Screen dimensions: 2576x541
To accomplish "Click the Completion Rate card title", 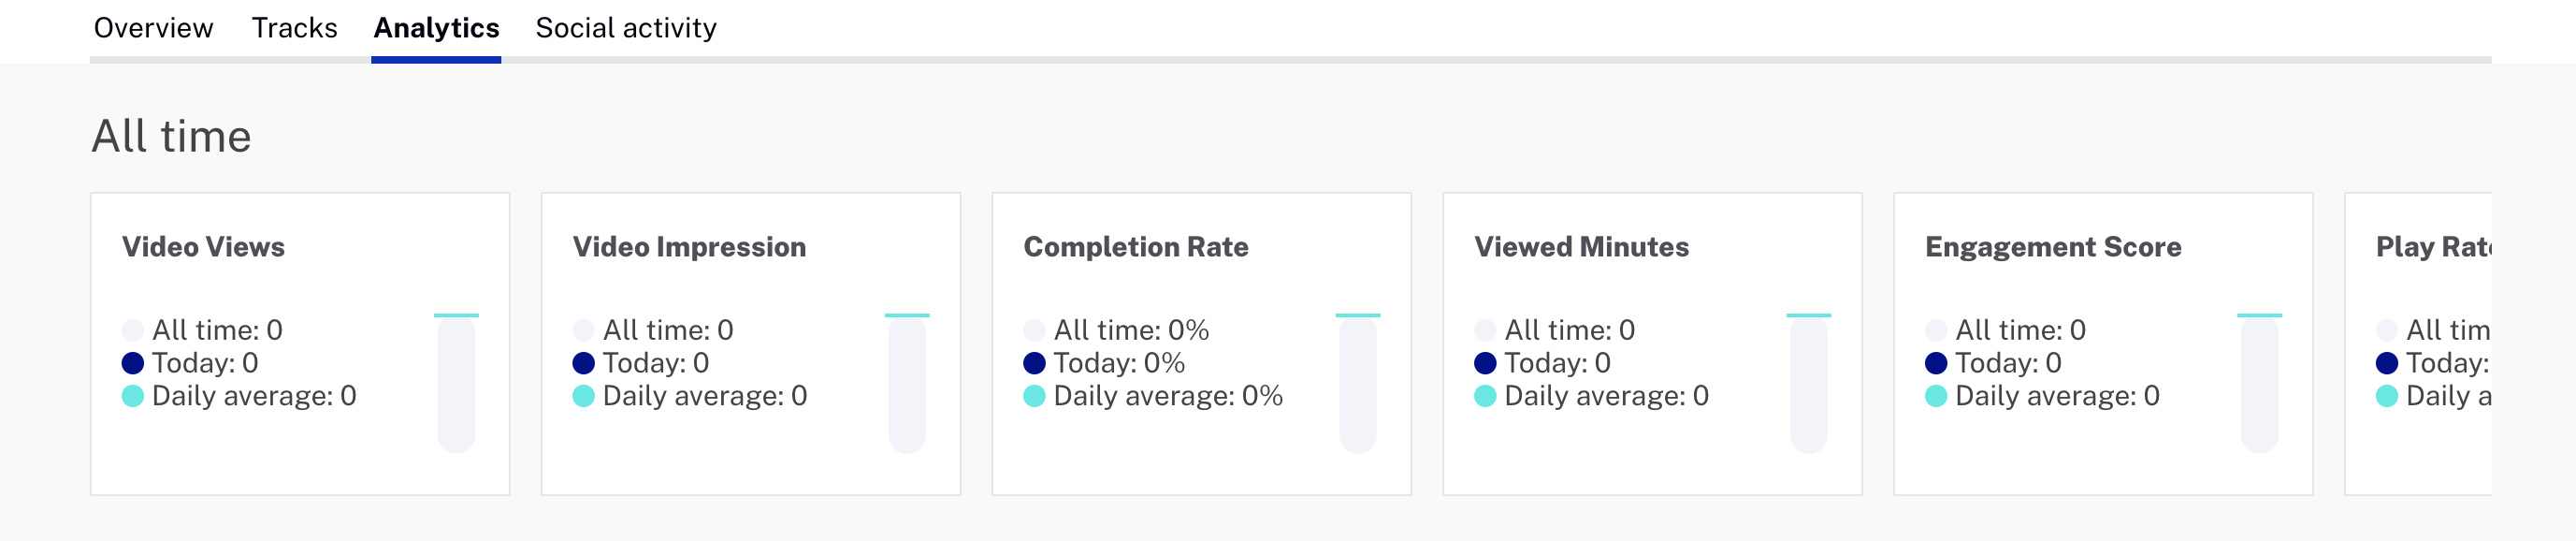I will [x=1136, y=247].
